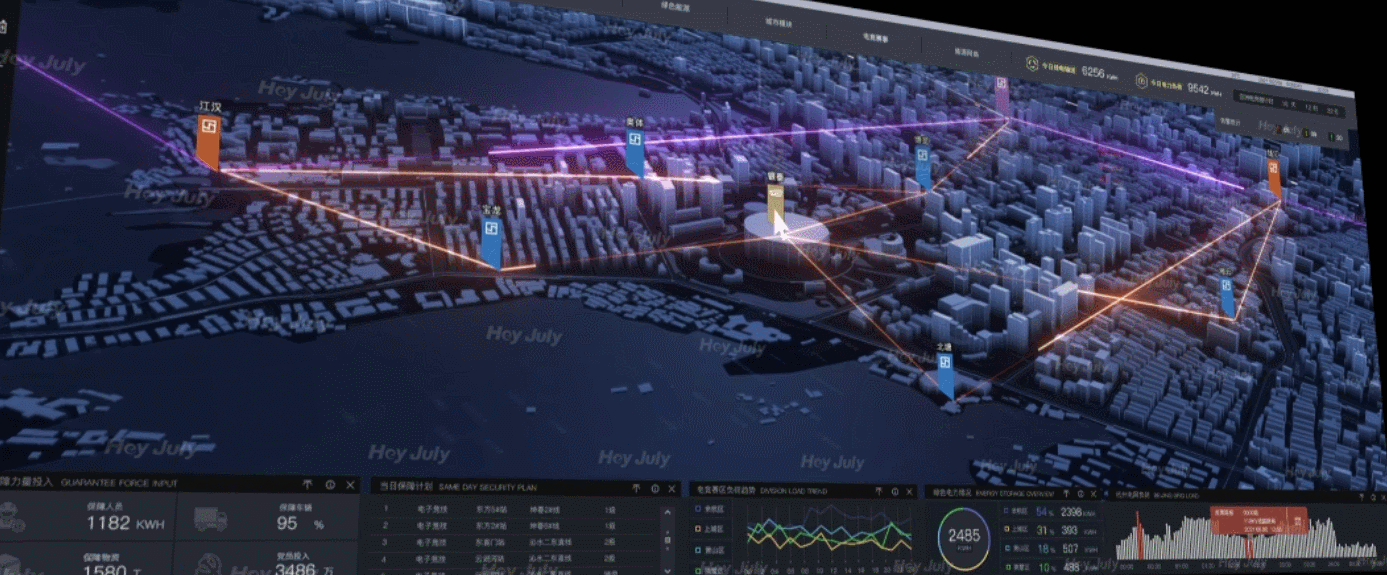This screenshot has width=1387, height=575.
Task: Click the wrench icon beside the 3486 value
Action: click(209, 565)
